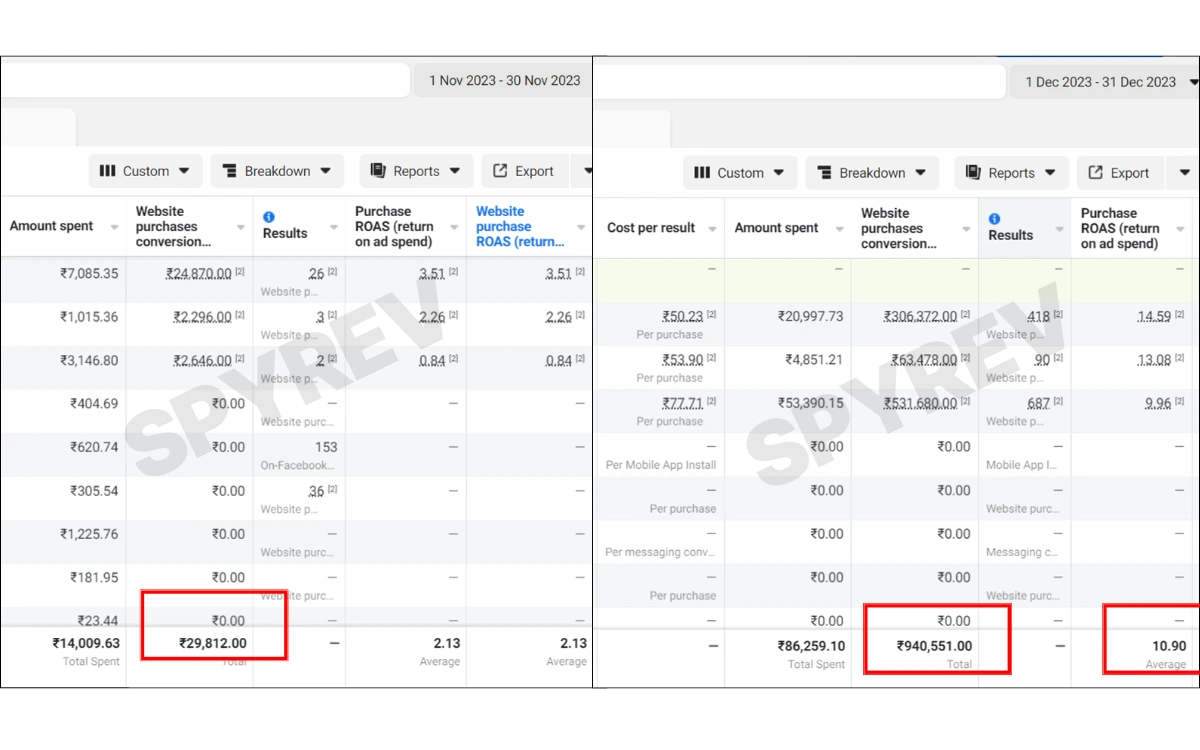Click the Export icon in November report
Screen dimensions: 1200x750
tap(500, 171)
